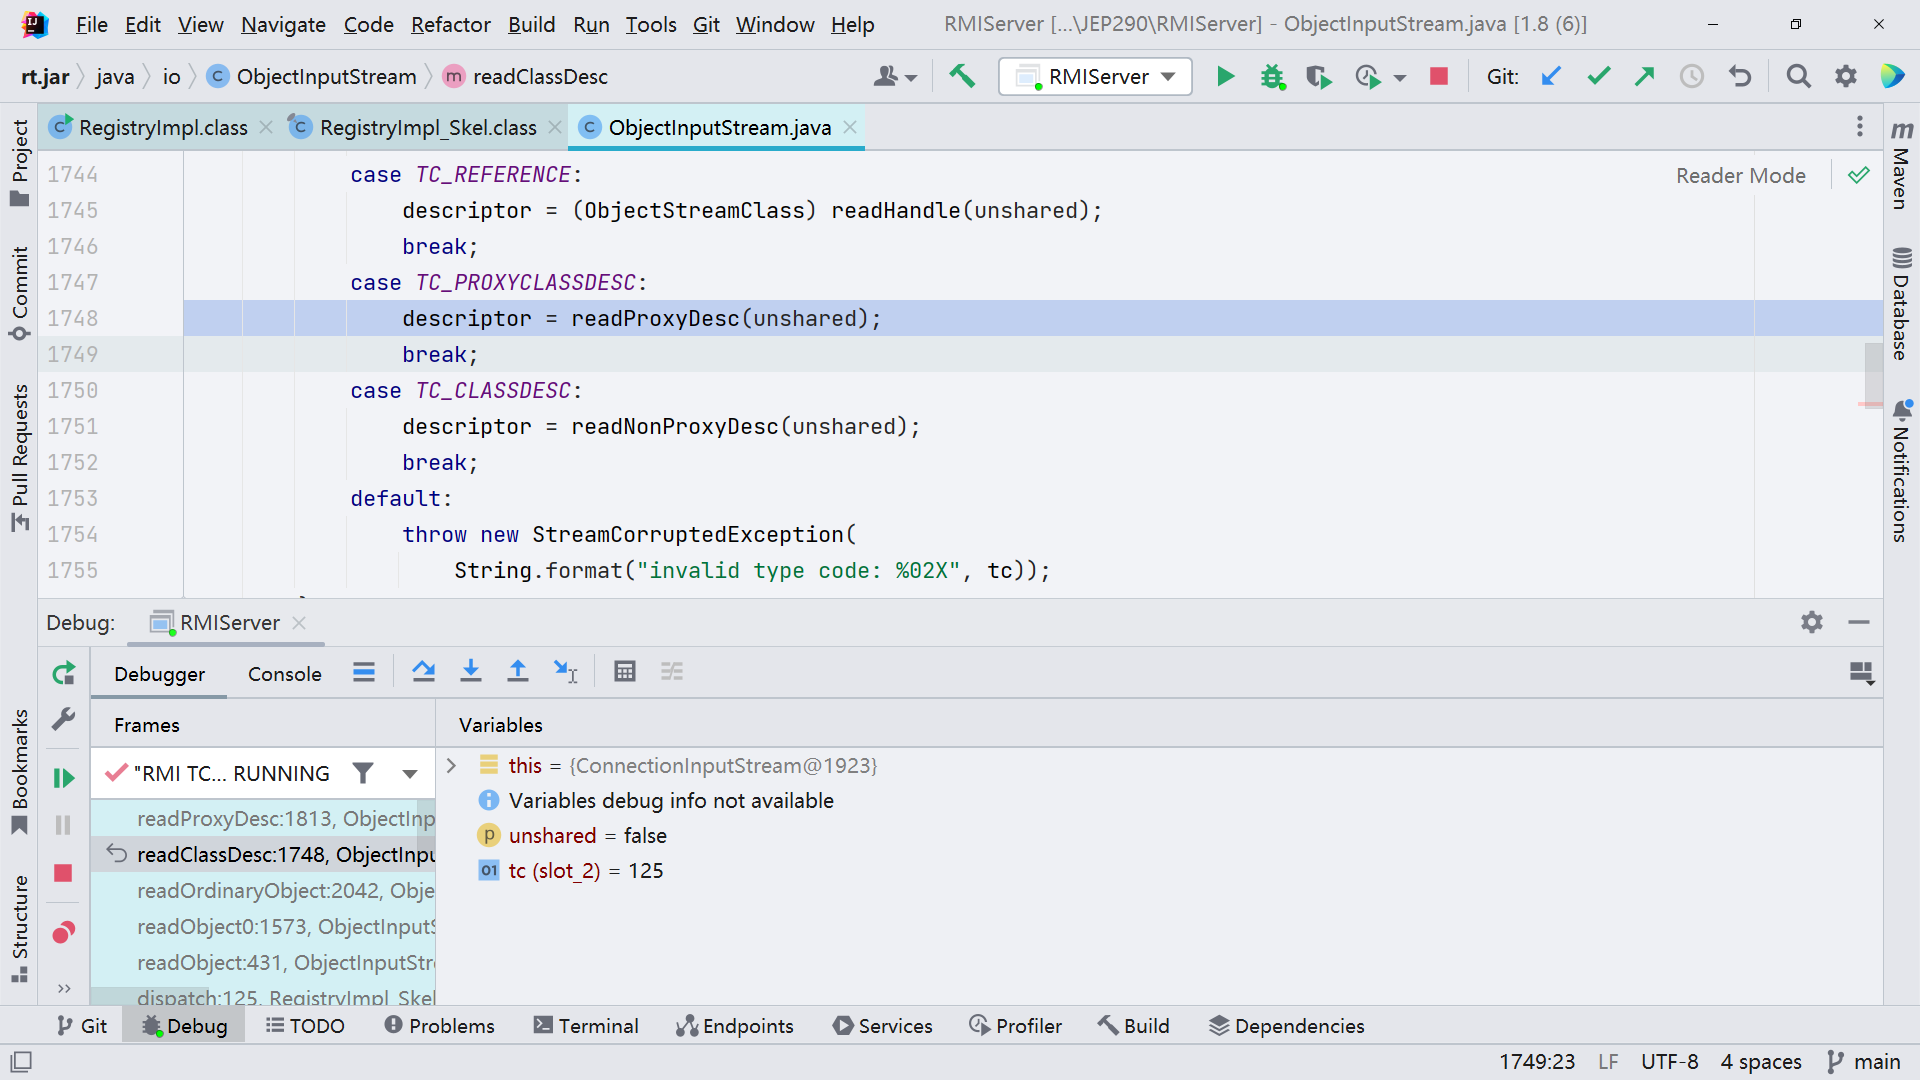
Task: Expand the 'this' variable node
Action: click(x=451, y=766)
